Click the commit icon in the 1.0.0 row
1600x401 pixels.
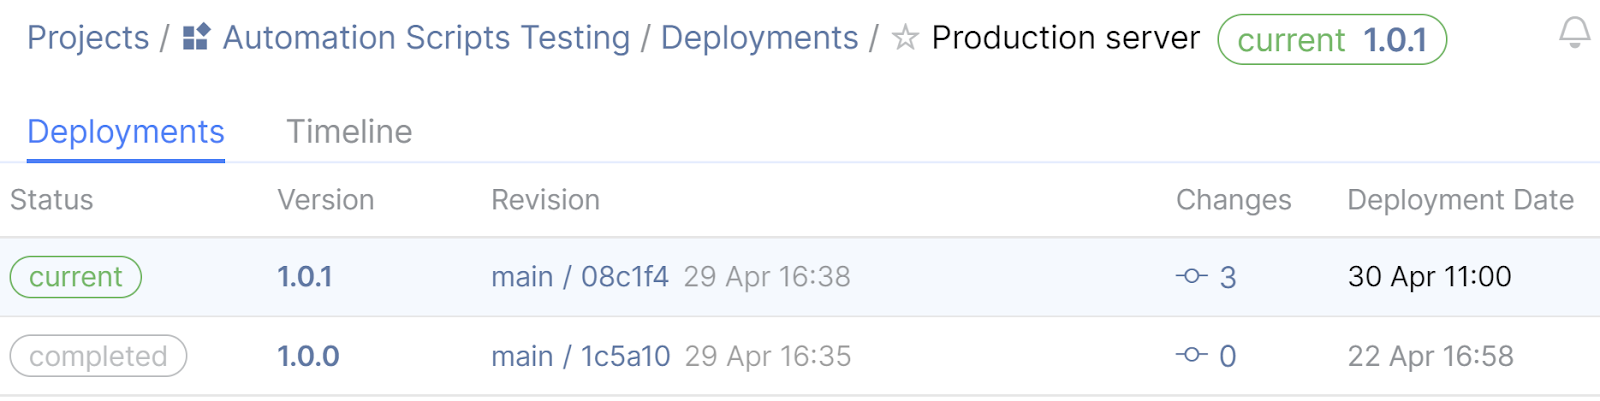(1191, 355)
